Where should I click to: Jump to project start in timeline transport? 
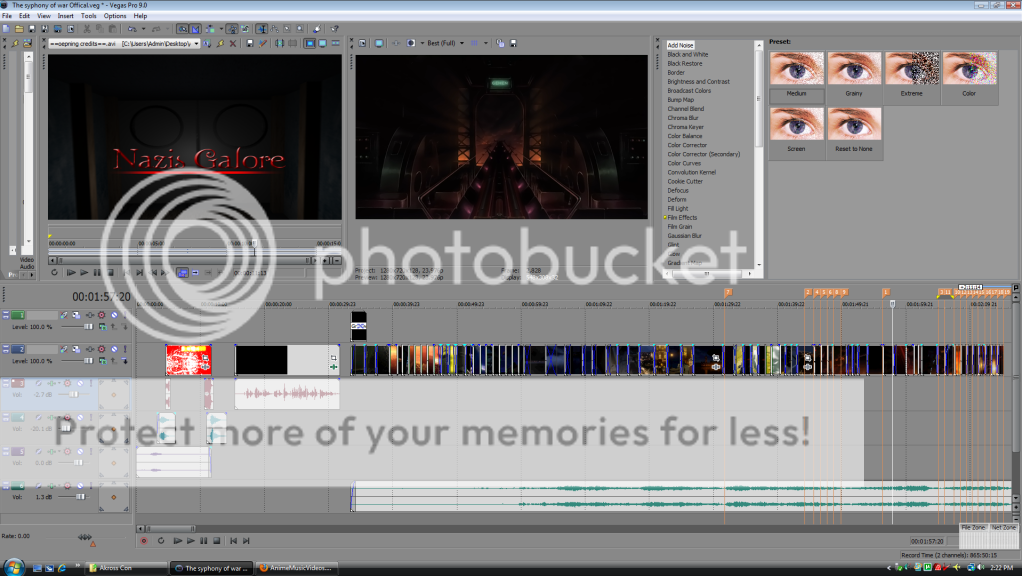point(233,541)
